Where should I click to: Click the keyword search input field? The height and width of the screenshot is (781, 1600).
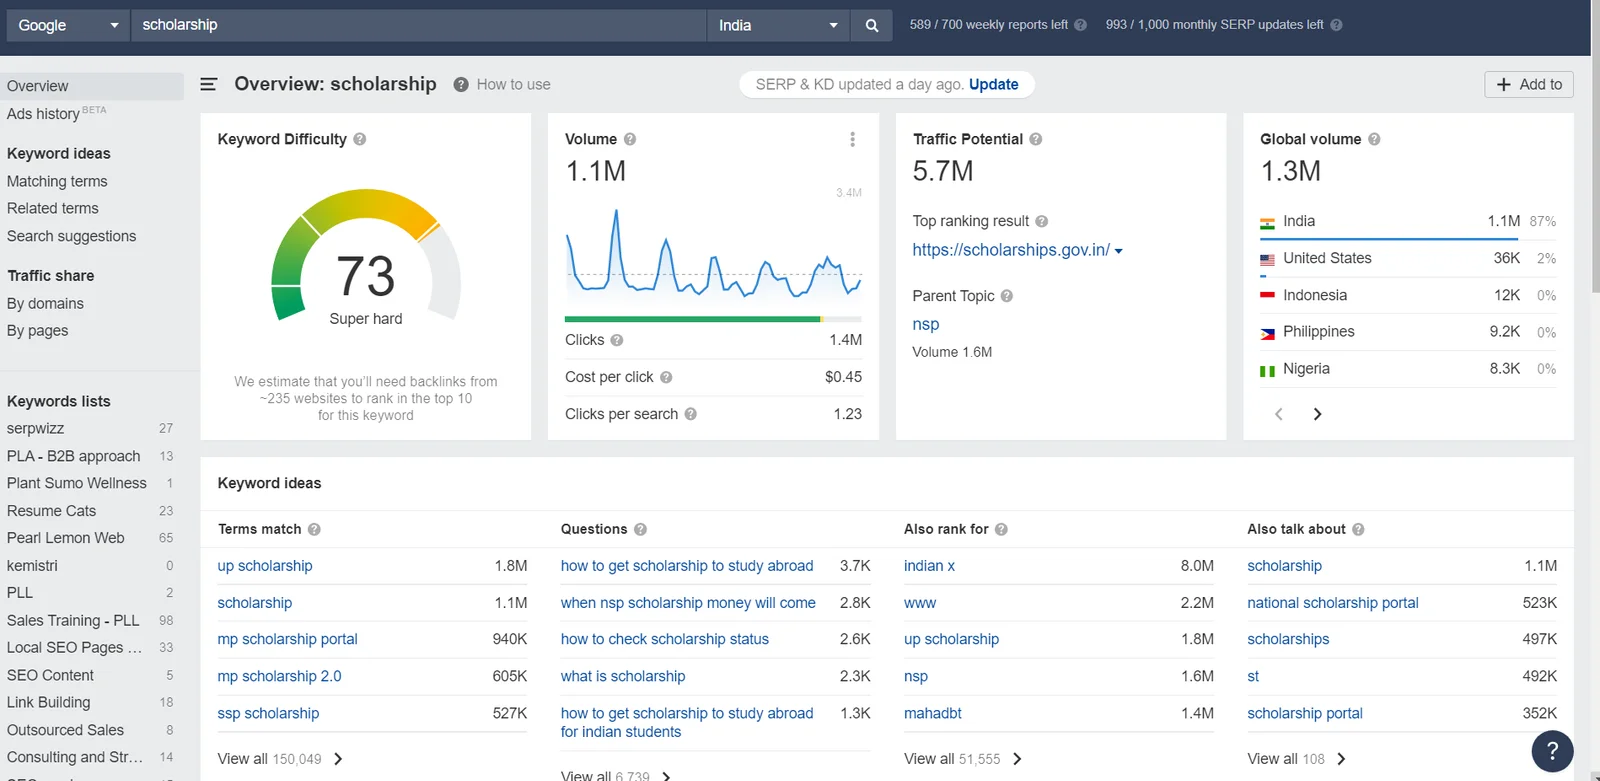(418, 25)
